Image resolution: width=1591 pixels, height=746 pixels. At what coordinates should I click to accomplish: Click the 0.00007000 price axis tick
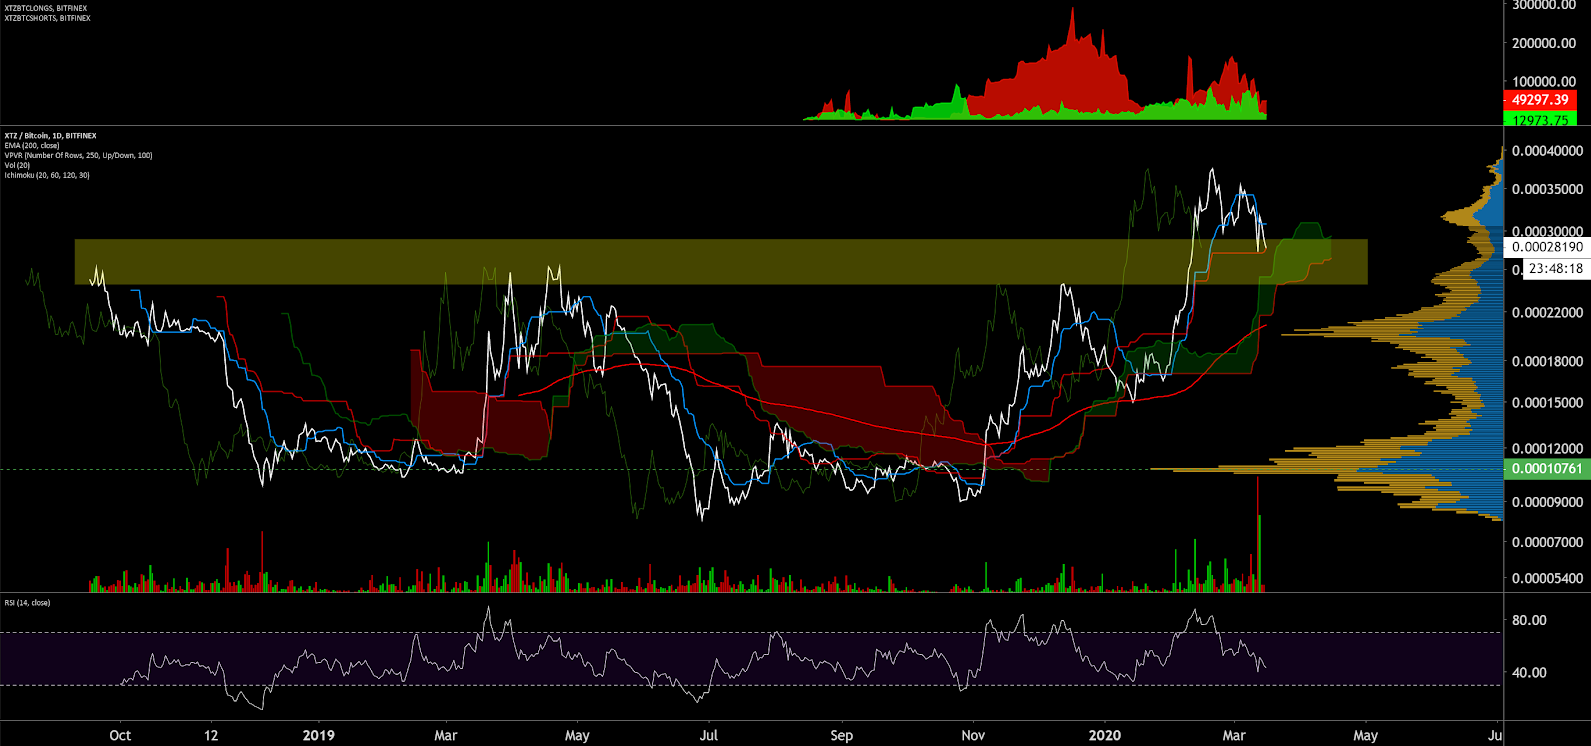(1547, 542)
